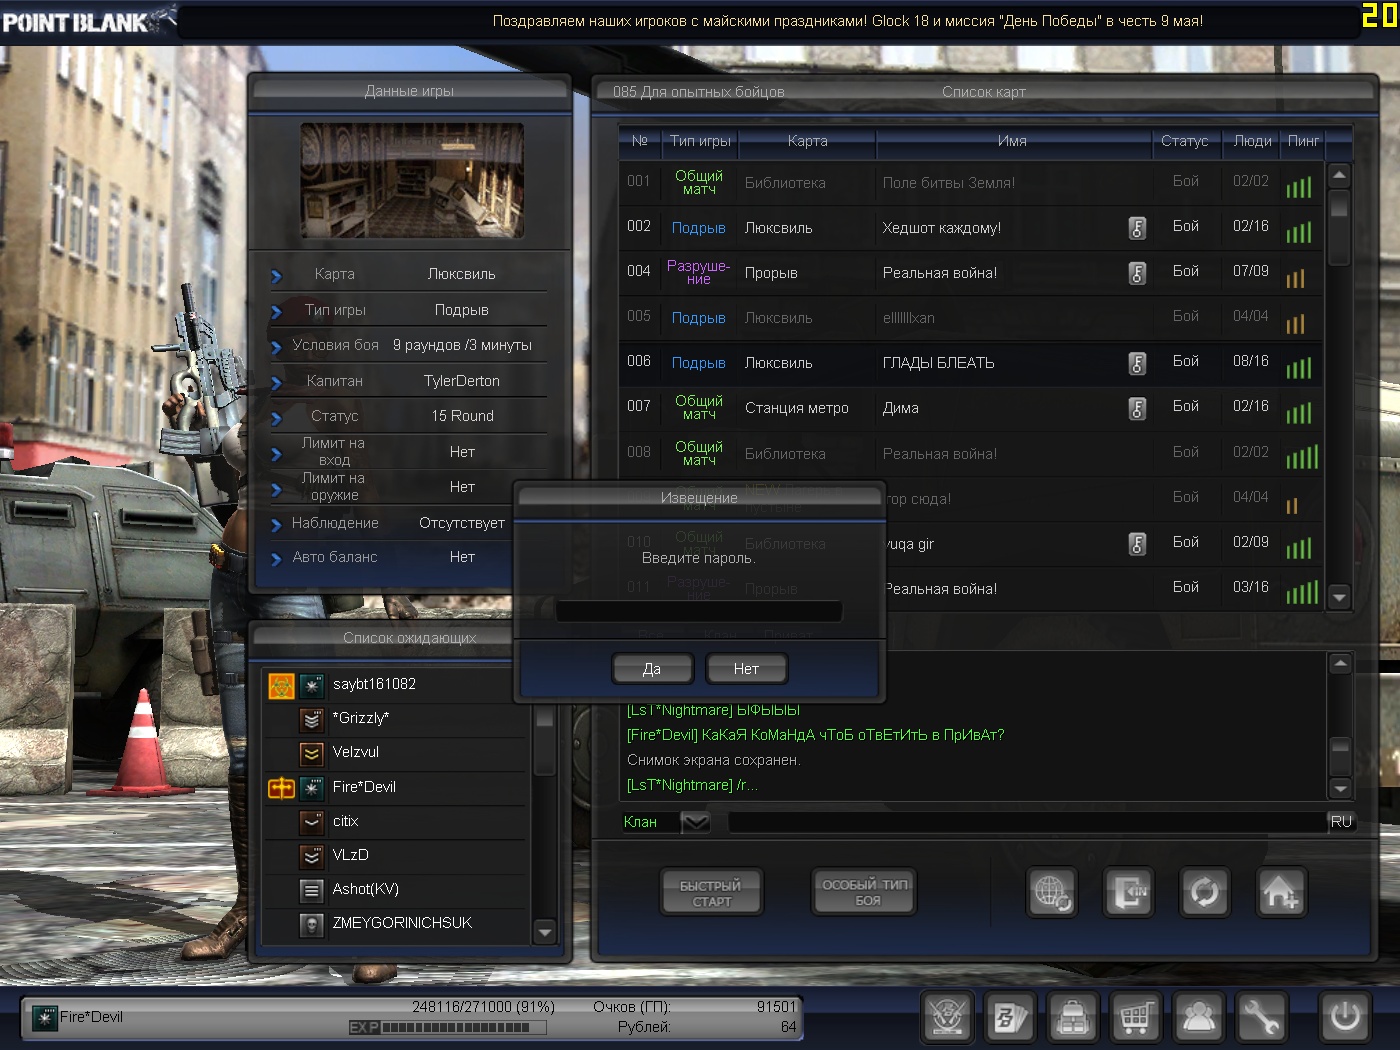Click the enter room door icon
Screen dimensions: 1400x1050
[1129, 891]
